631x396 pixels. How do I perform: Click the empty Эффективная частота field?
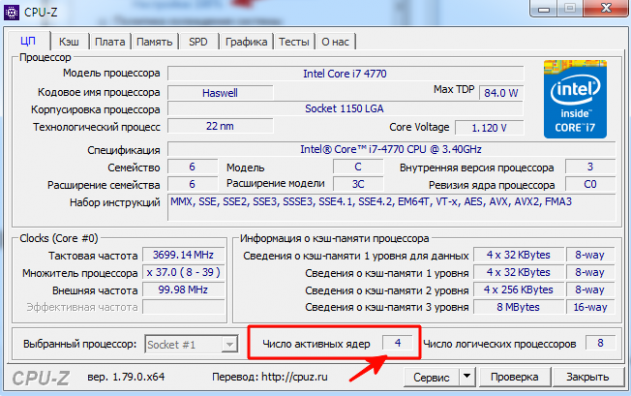click(183, 307)
